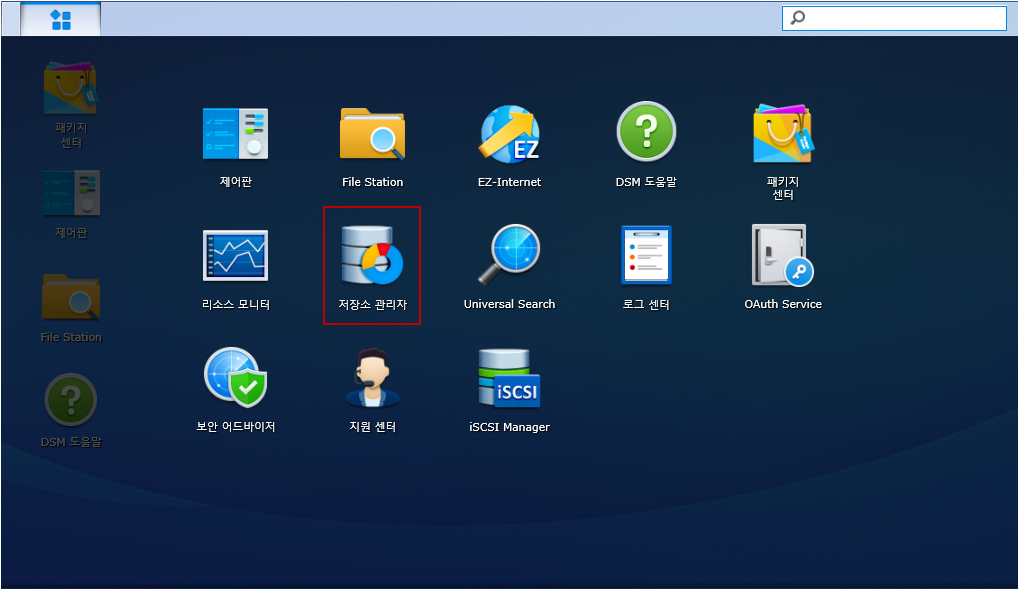Open 지원 센터
The height and width of the screenshot is (590, 1019).
372,391
